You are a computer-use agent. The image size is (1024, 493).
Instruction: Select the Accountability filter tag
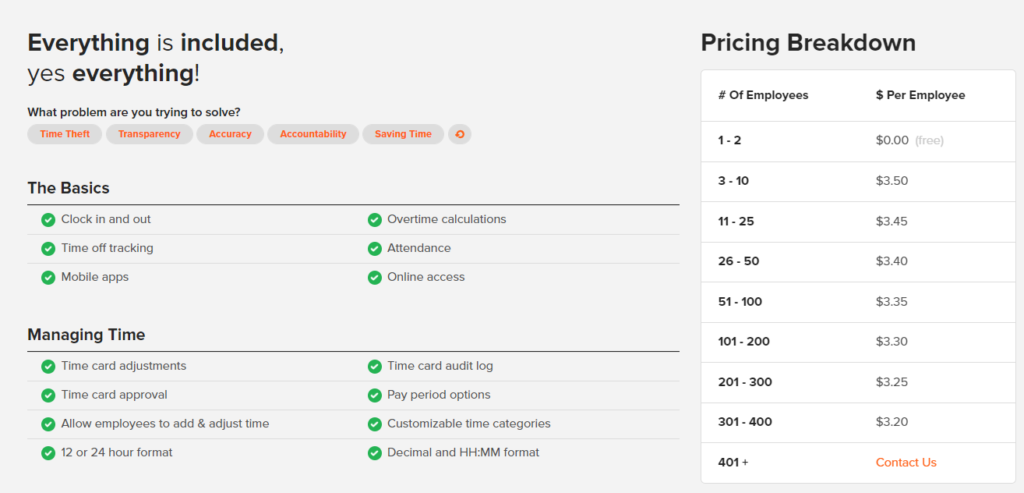click(x=313, y=134)
